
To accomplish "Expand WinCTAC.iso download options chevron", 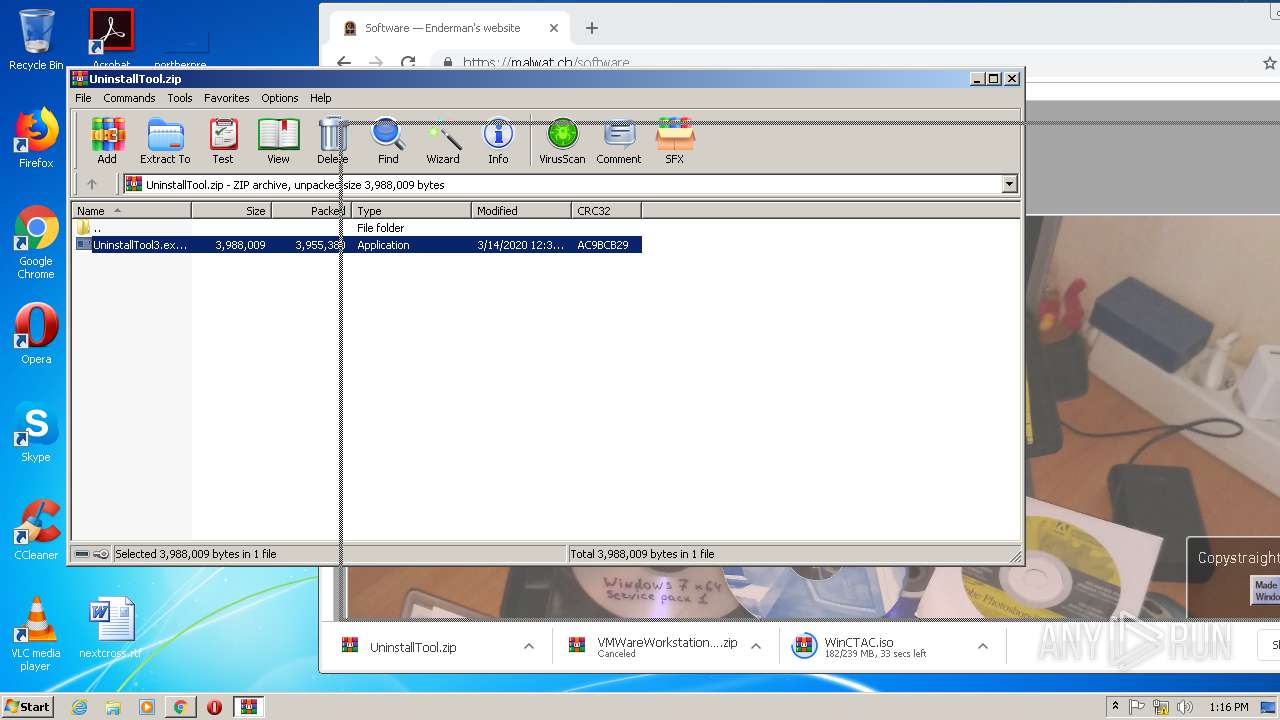I will pyautogui.click(x=983, y=647).
